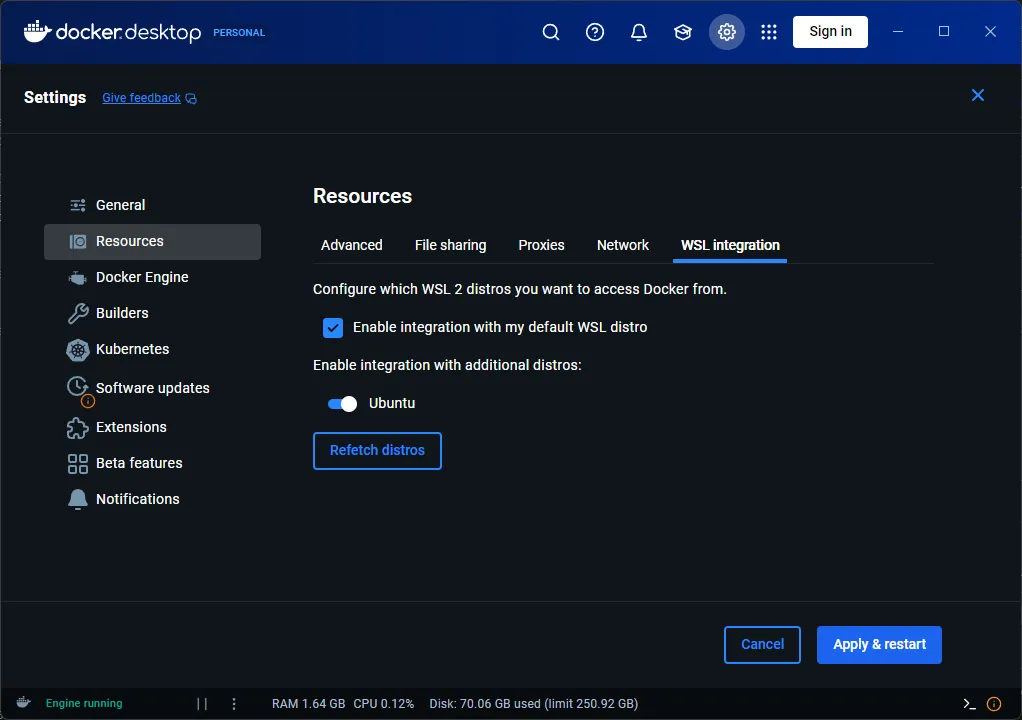
Task: Open the notifications bell in header
Action: click(x=639, y=32)
